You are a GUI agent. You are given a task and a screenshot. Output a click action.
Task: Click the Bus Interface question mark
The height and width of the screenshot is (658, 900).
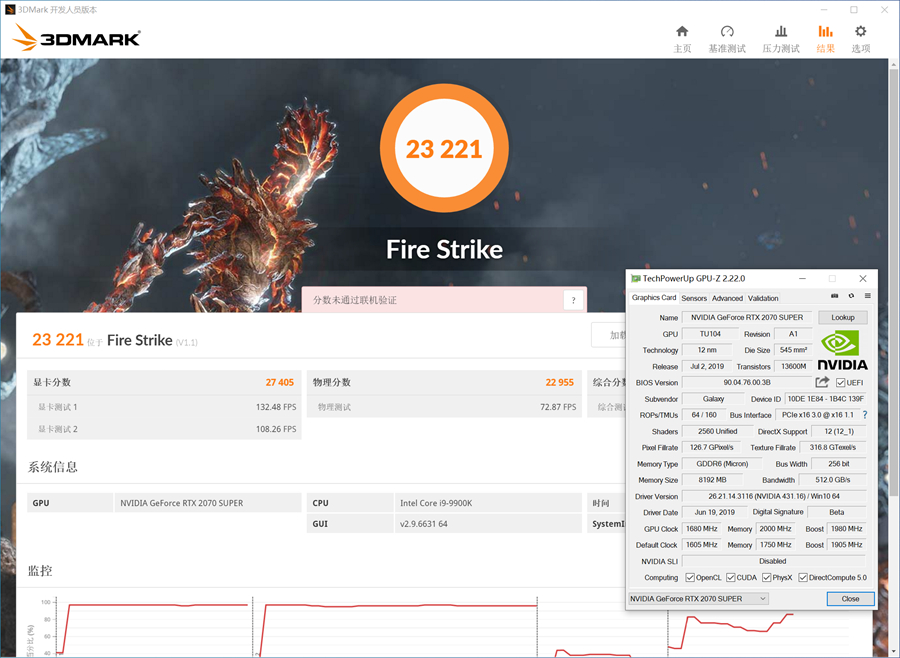[865, 415]
